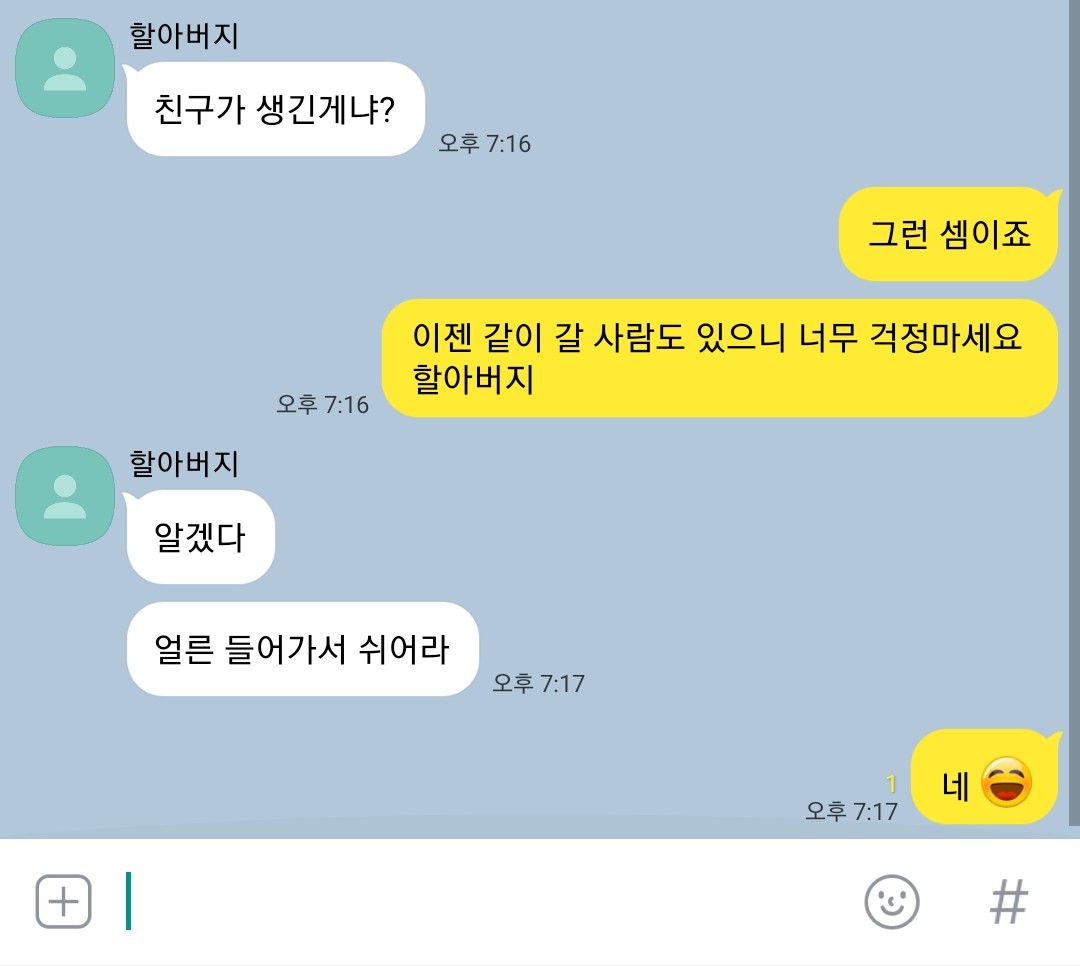The width and height of the screenshot is (1080, 966).
Task: Tap the hashtag search icon
Action: (1009, 902)
